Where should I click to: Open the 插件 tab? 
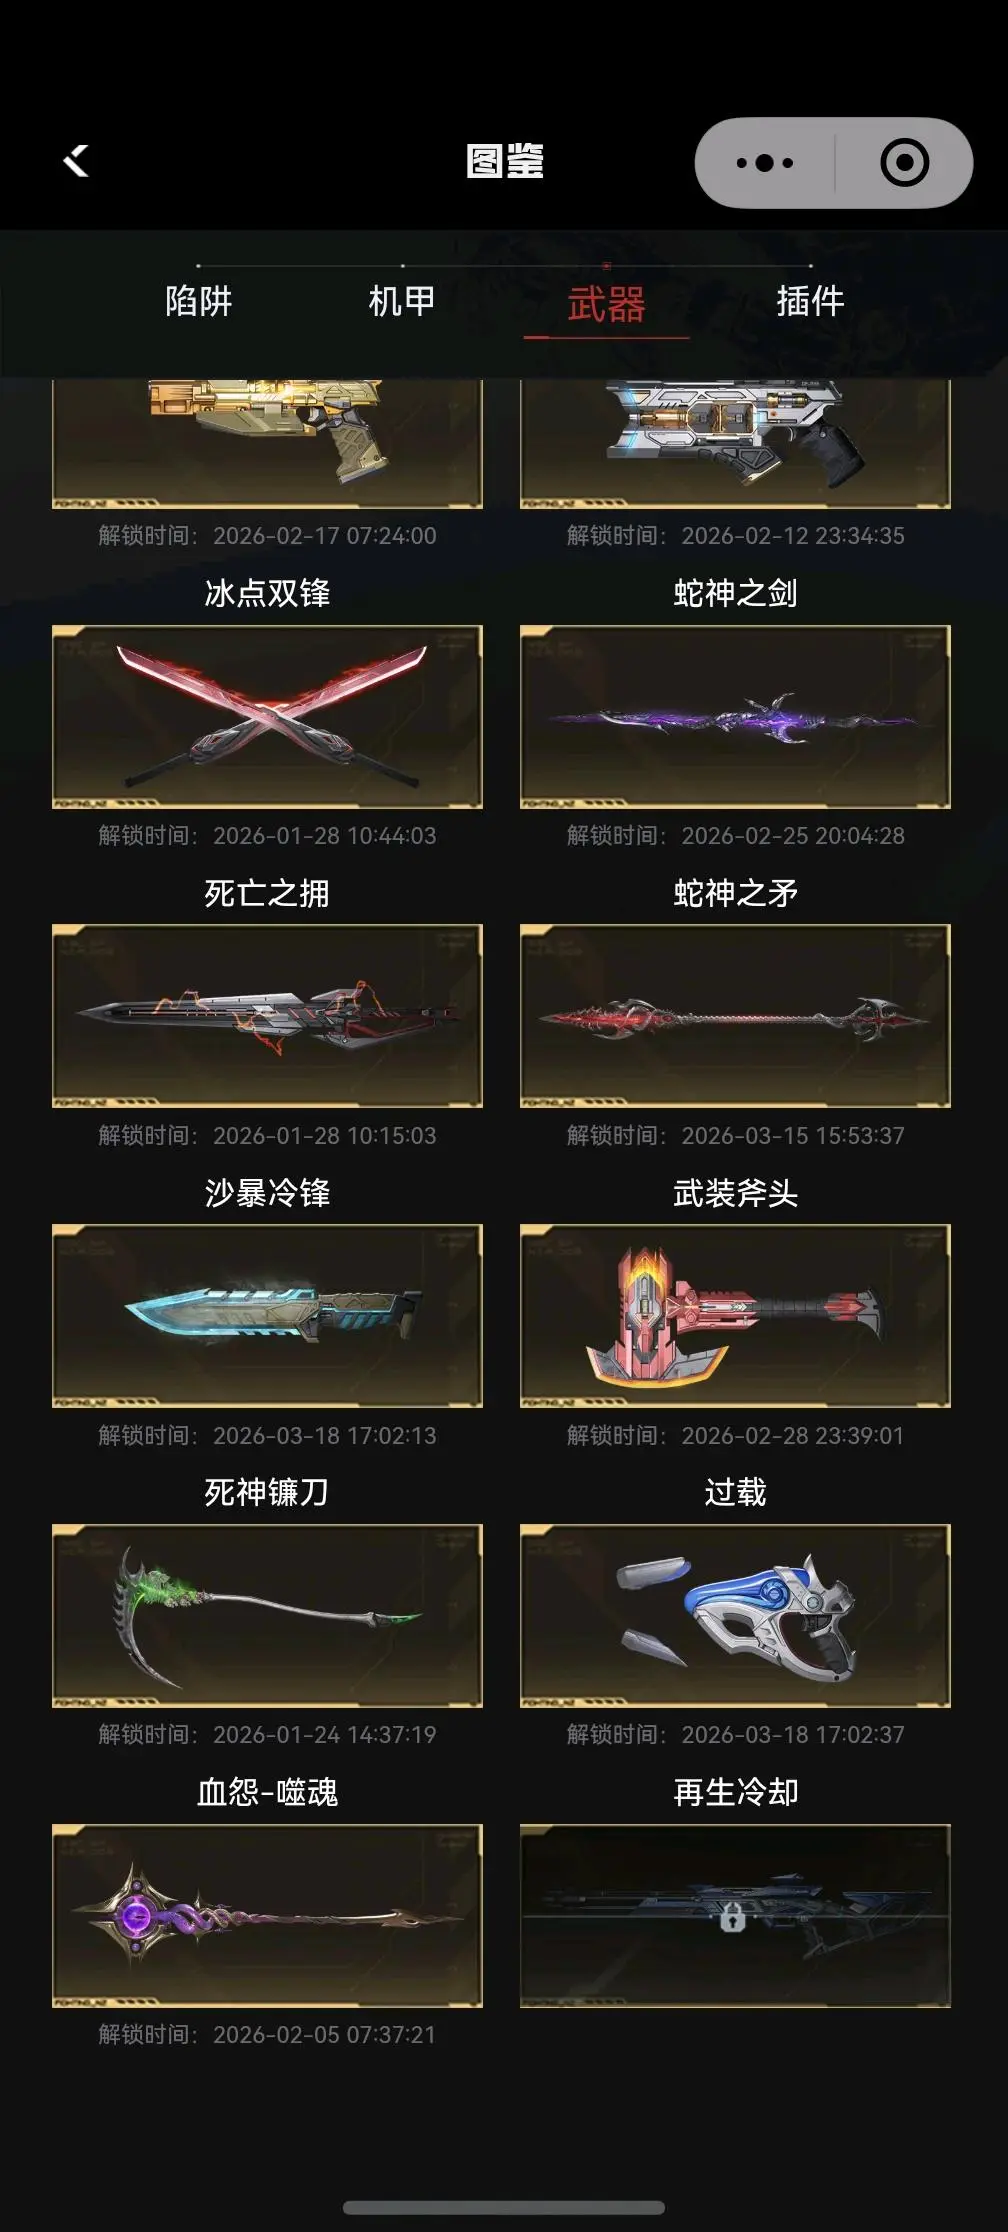click(x=810, y=301)
